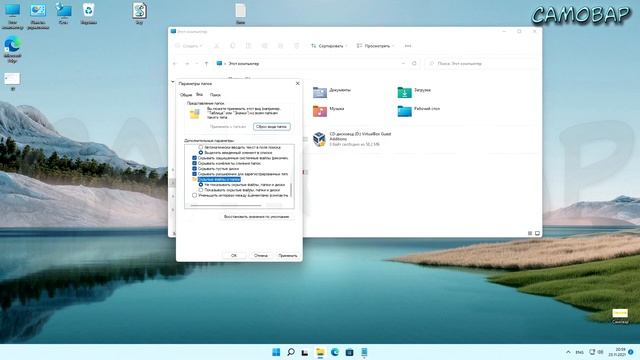Image resolution: width=640 pixels, height=360 pixels.
Task: Click the Этот компьютер address bar path
Action: click(244, 64)
